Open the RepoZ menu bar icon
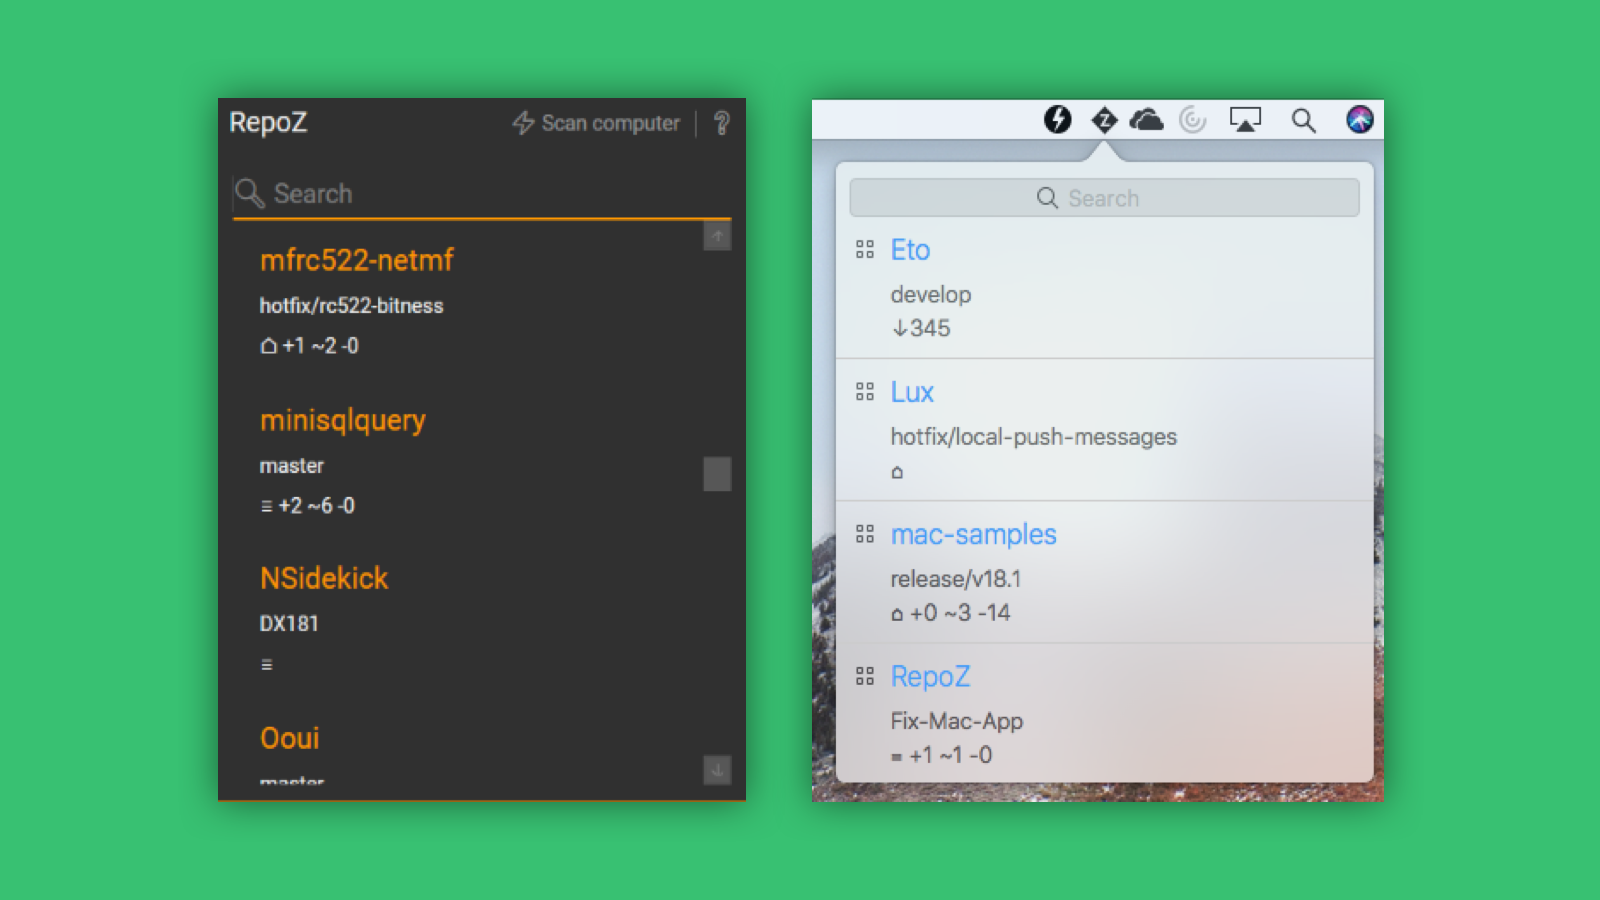This screenshot has height=900, width=1600. [1105, 120]
